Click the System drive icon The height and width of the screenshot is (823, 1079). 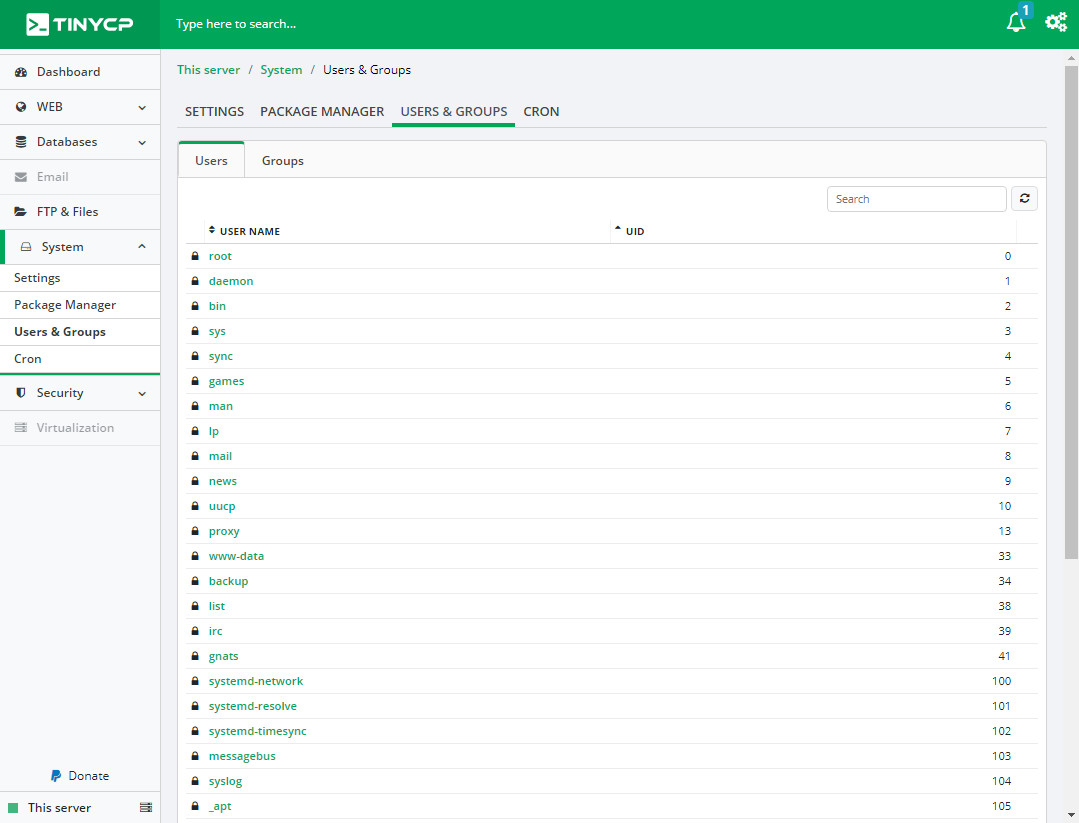tap(25, 247)
